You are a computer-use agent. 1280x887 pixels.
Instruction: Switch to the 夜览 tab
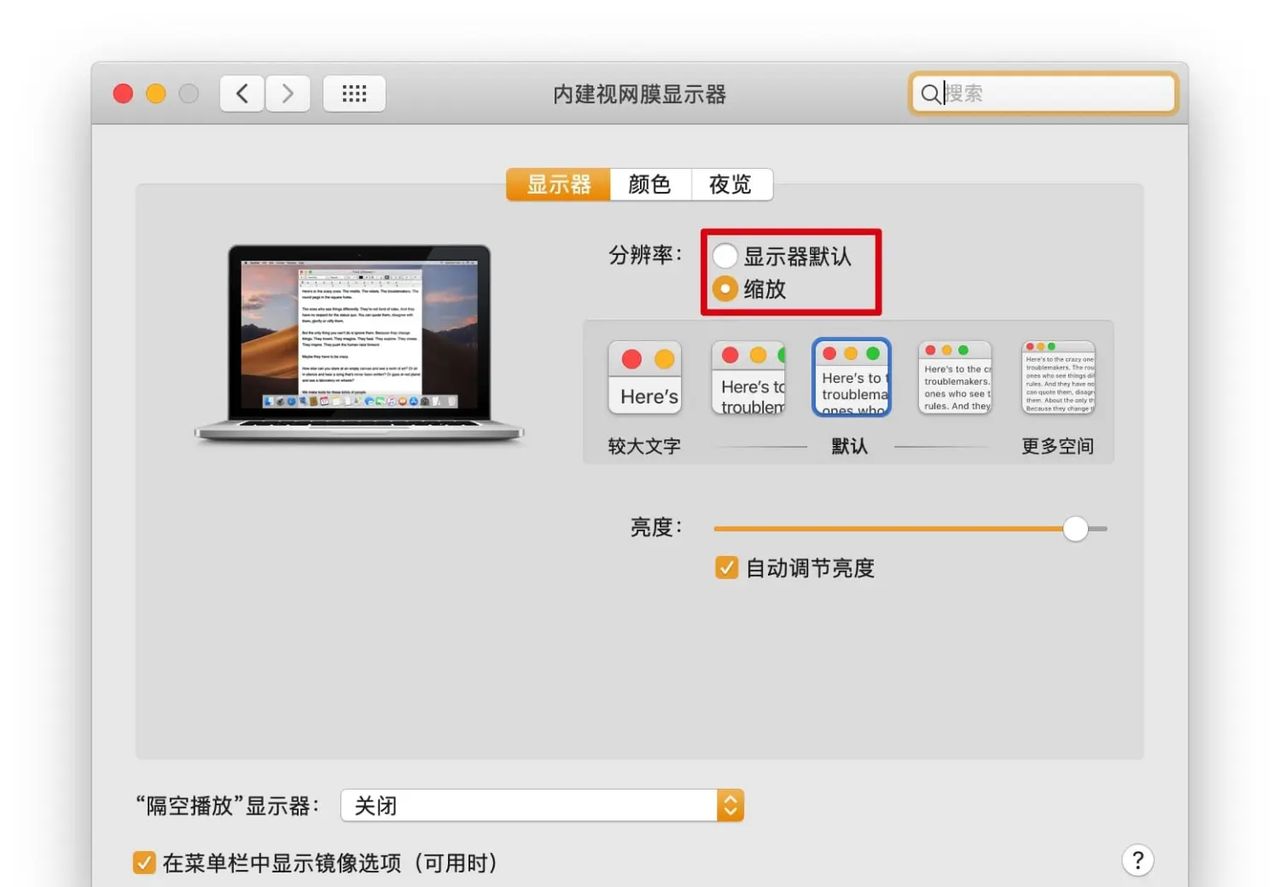tap(732, 184)
